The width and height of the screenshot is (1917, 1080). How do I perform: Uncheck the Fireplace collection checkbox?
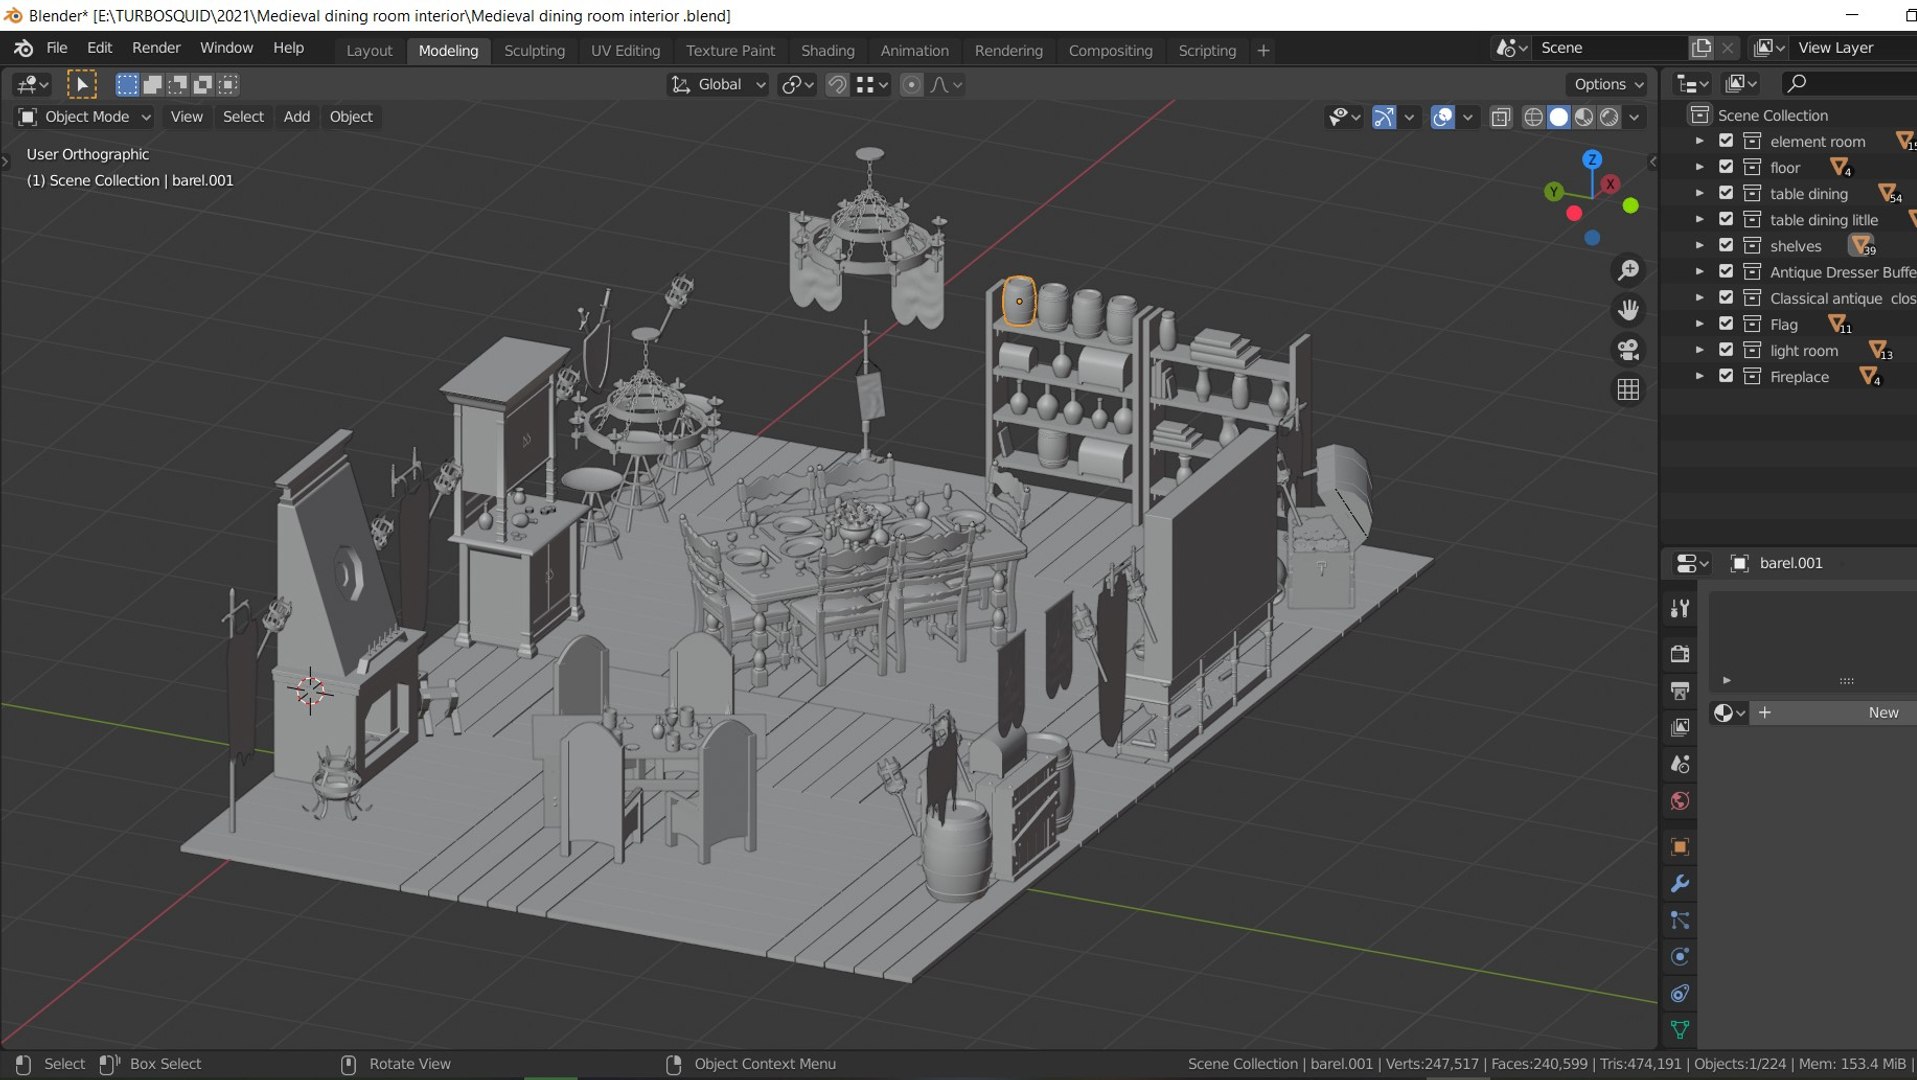(1726, 376)
